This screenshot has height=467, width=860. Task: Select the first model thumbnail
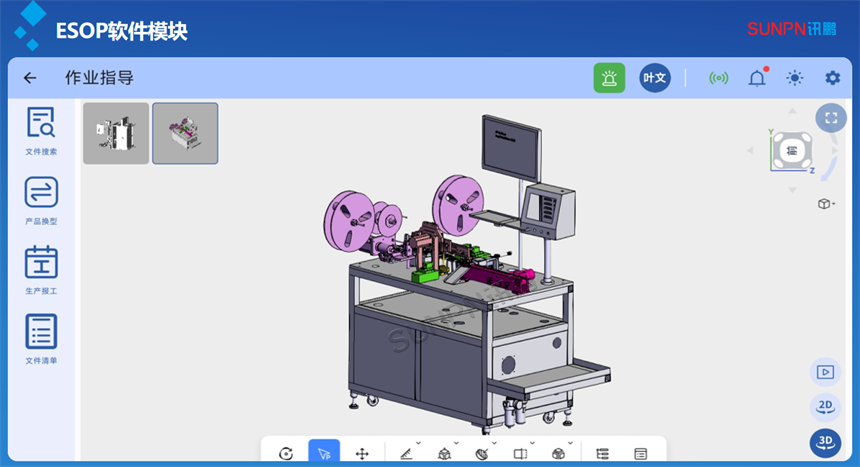pos(116,133)
